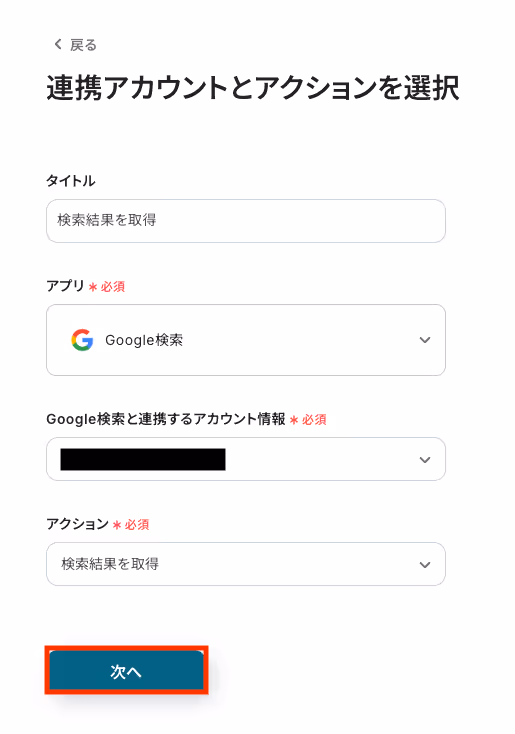This screenshot has height=734, width=515.
Task: Click the タイトル field label
Action: coord(71,181)
